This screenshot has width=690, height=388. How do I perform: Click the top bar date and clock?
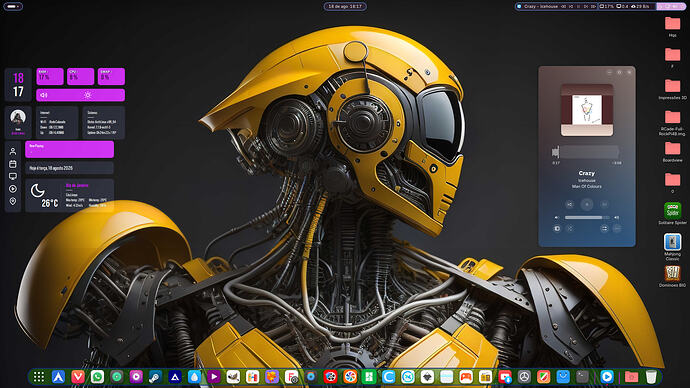pos(345,6)
